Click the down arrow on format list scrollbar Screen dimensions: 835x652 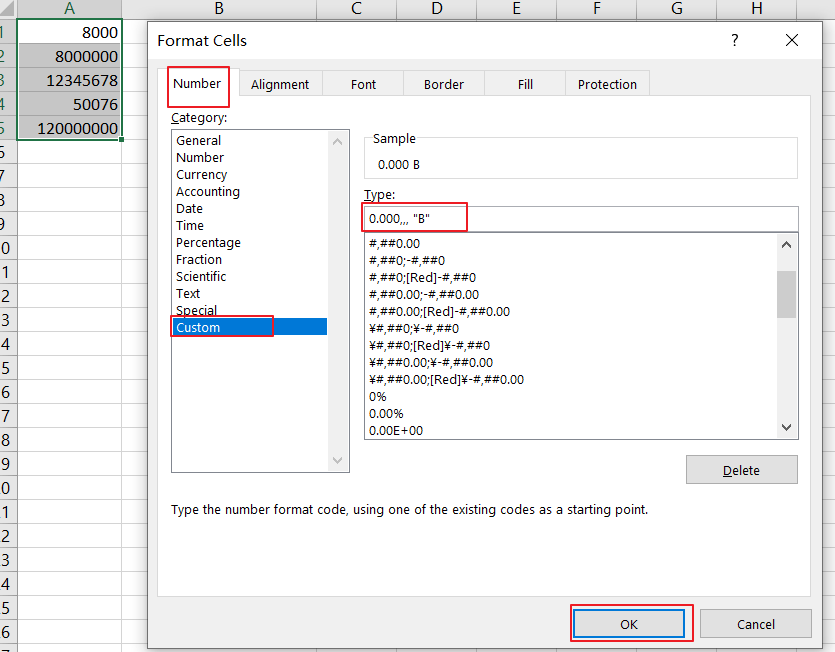(786, 425)
